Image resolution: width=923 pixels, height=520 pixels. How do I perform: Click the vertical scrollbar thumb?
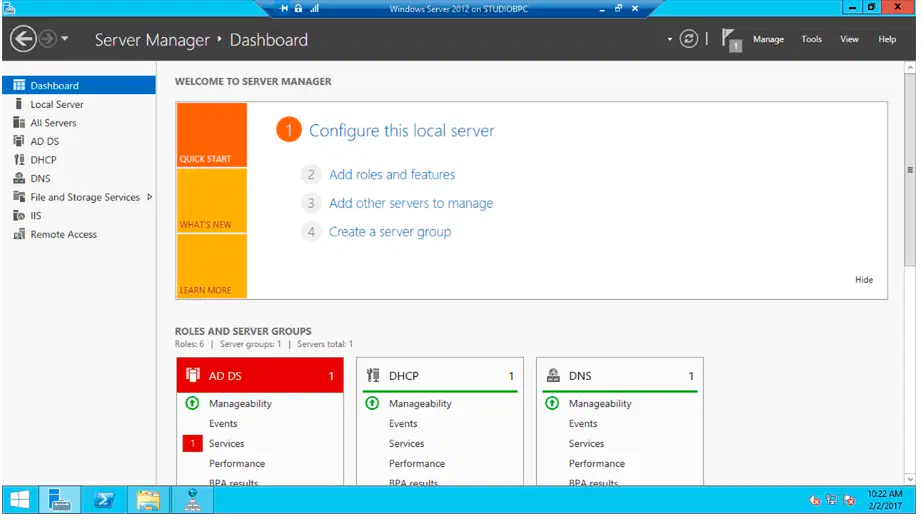pyautogui.click(x=910, y=170)
